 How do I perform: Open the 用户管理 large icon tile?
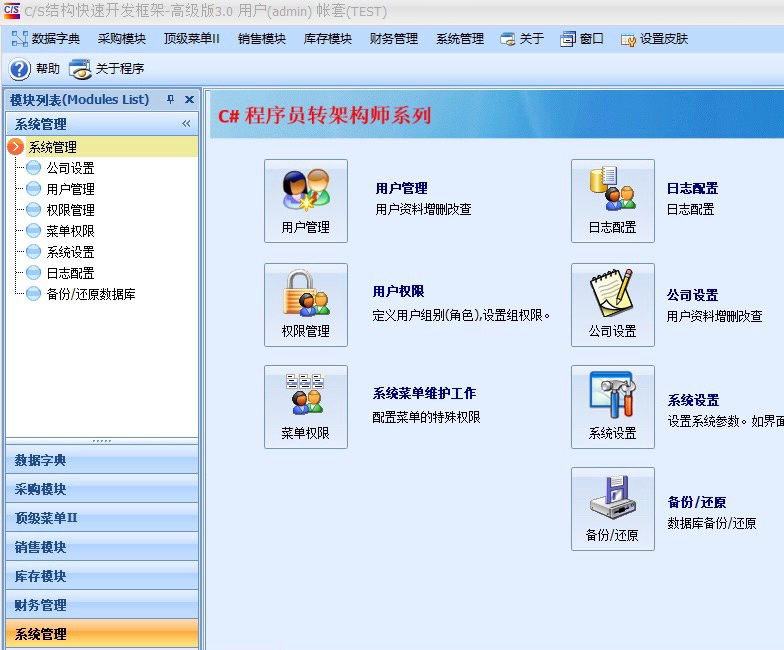(x=306, y=201)
